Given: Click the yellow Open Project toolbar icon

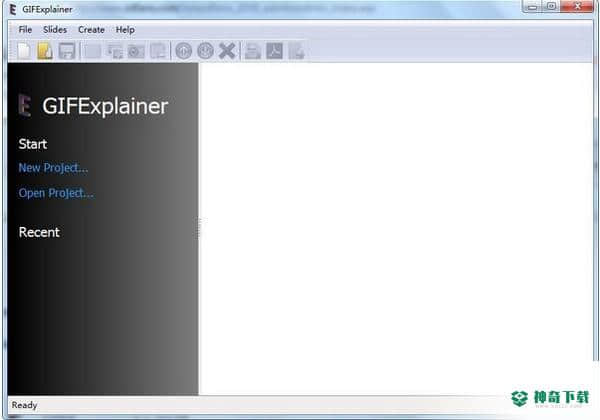Looking at the screenshot, I should [x=45, y=51].
